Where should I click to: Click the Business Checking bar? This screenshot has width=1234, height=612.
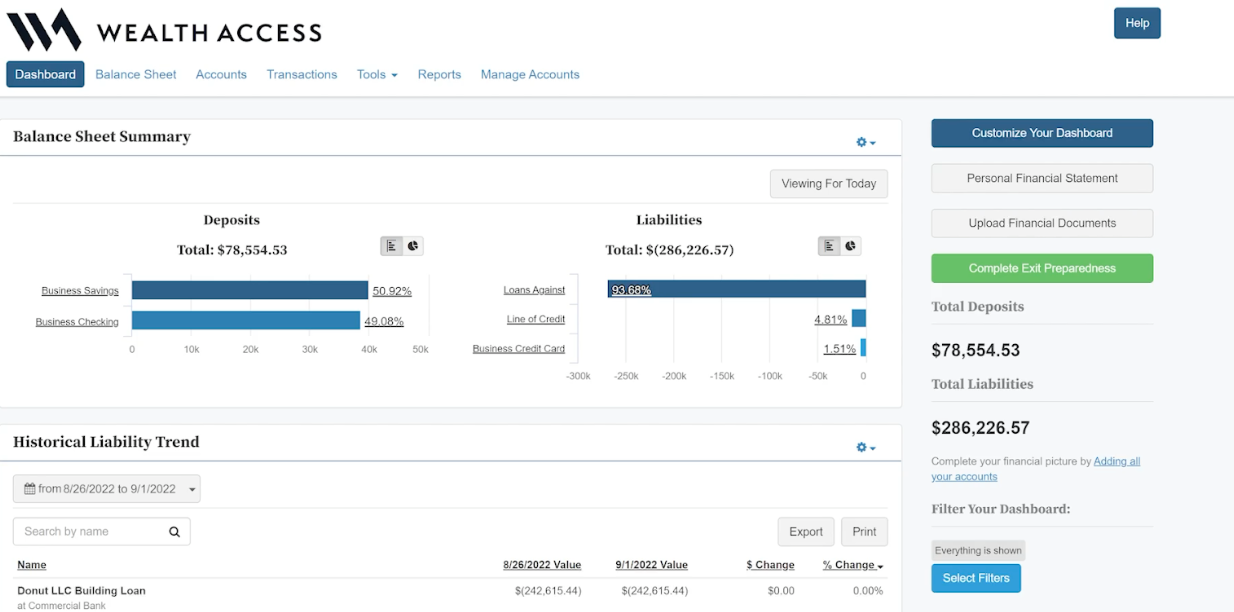click(x=246, y=320)
